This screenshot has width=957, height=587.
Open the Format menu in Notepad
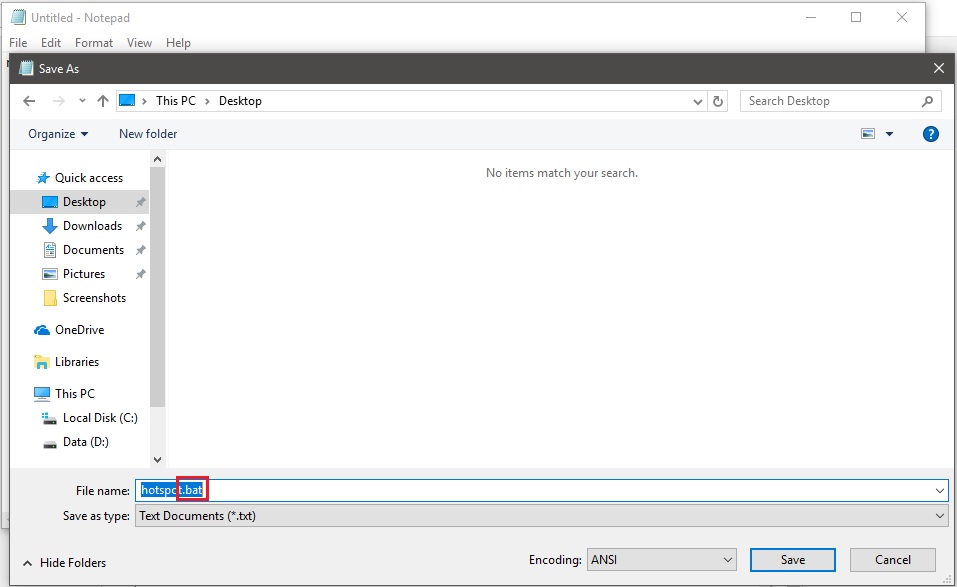tap(94, 42)
